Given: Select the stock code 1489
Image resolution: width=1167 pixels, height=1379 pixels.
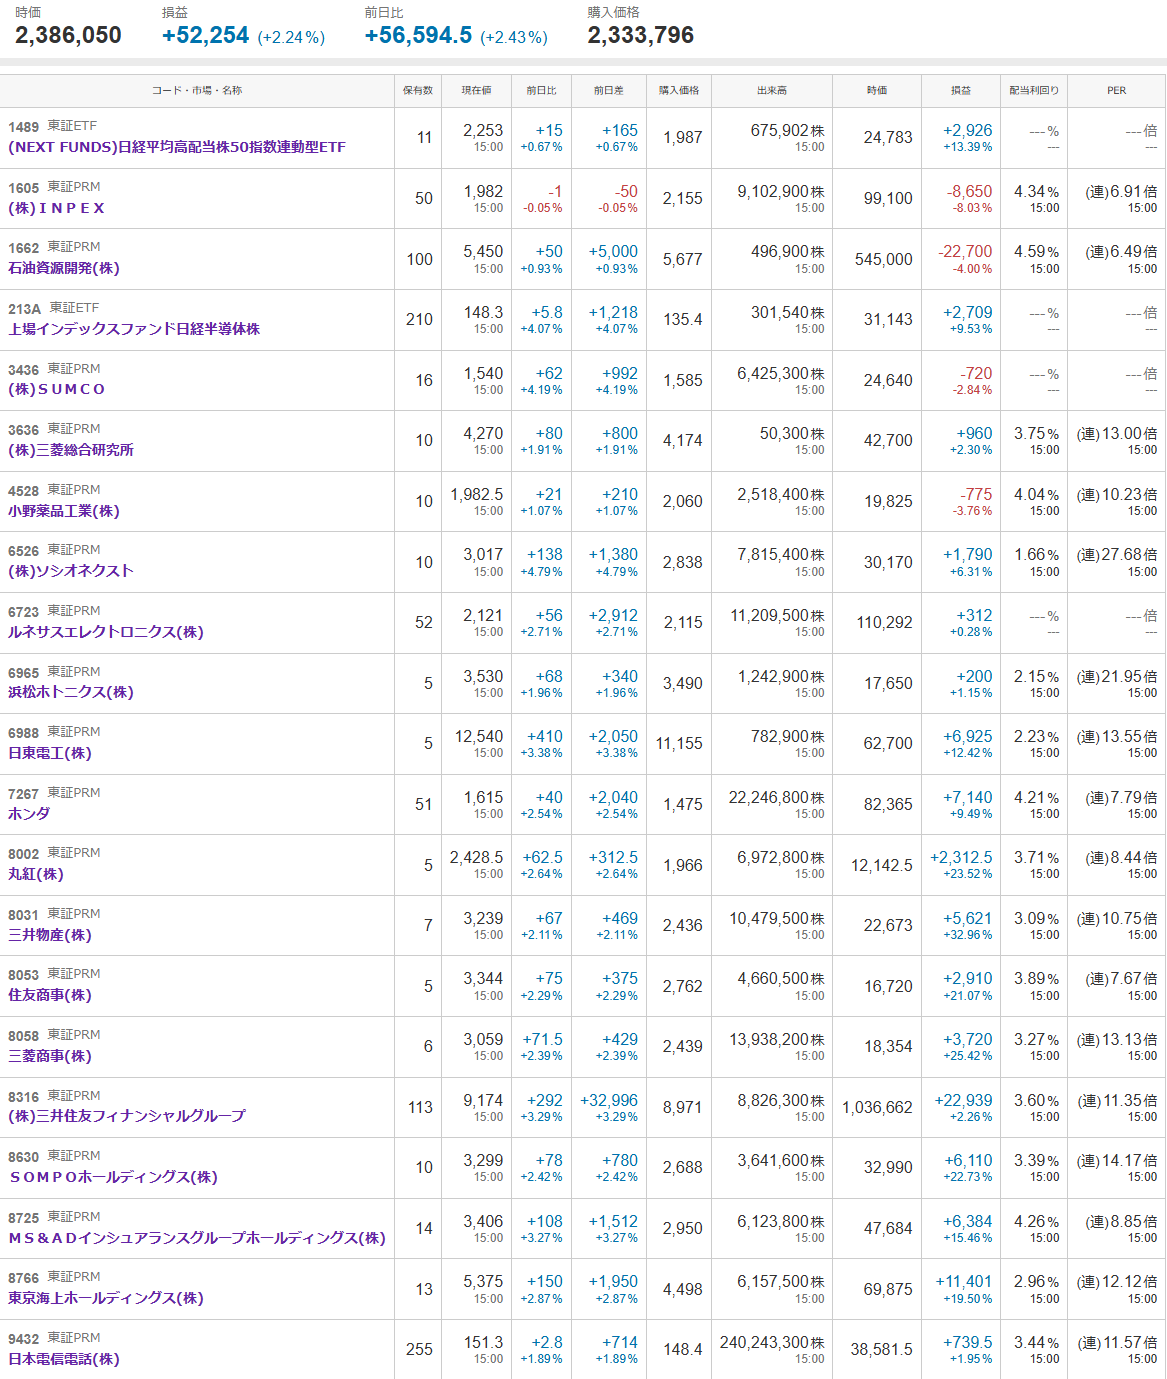Looking at the screenshot, I should [x=23, y=127].
